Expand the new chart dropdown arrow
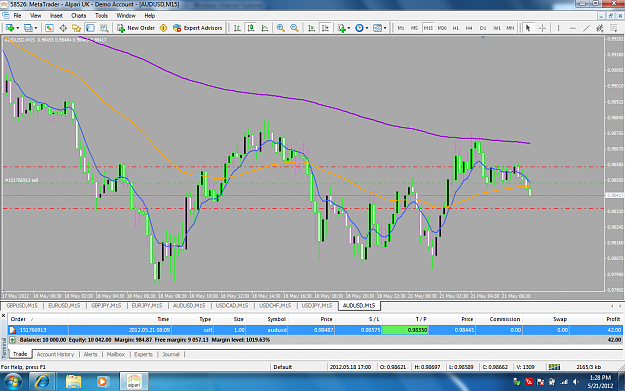Viewport: 625px width, 391px height. (18, 28)
